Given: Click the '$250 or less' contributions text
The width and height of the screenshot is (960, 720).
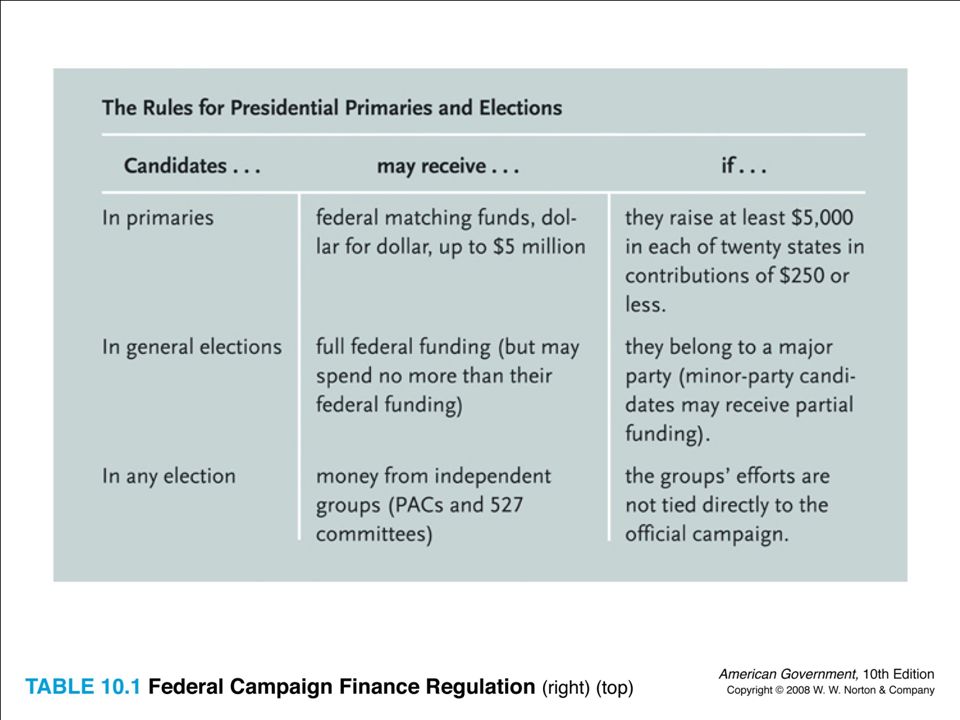Looking at the screenshot, I should tap(737, 290).
